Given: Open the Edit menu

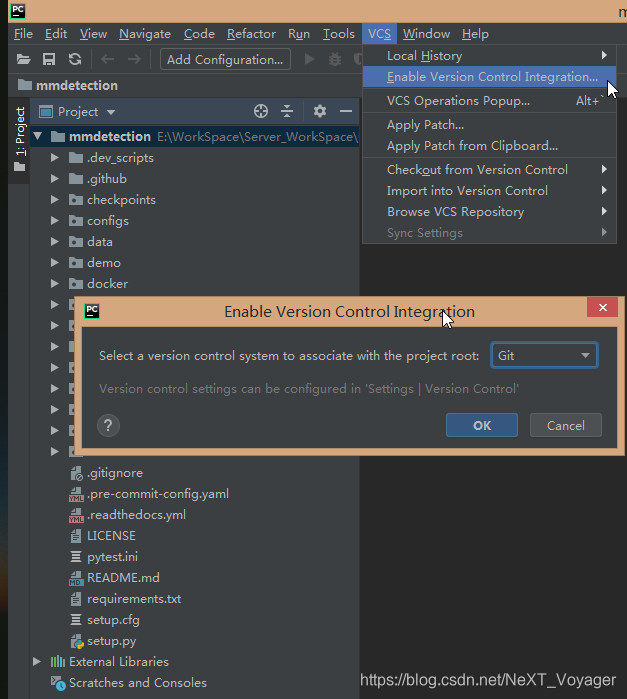Looking at the screenshot, I should [x=56, y=34].
